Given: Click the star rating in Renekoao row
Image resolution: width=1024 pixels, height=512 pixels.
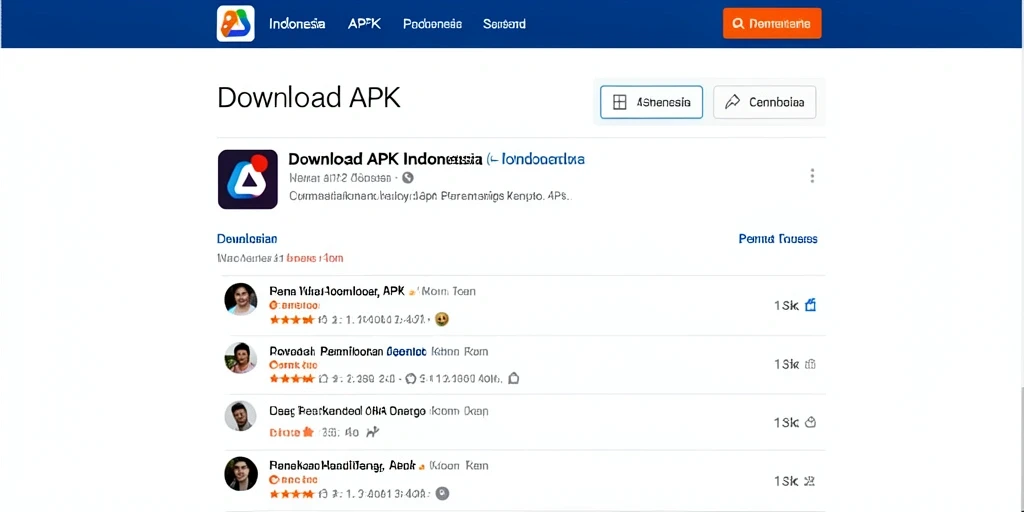Looking at the screenshot, I should [292, 494].
